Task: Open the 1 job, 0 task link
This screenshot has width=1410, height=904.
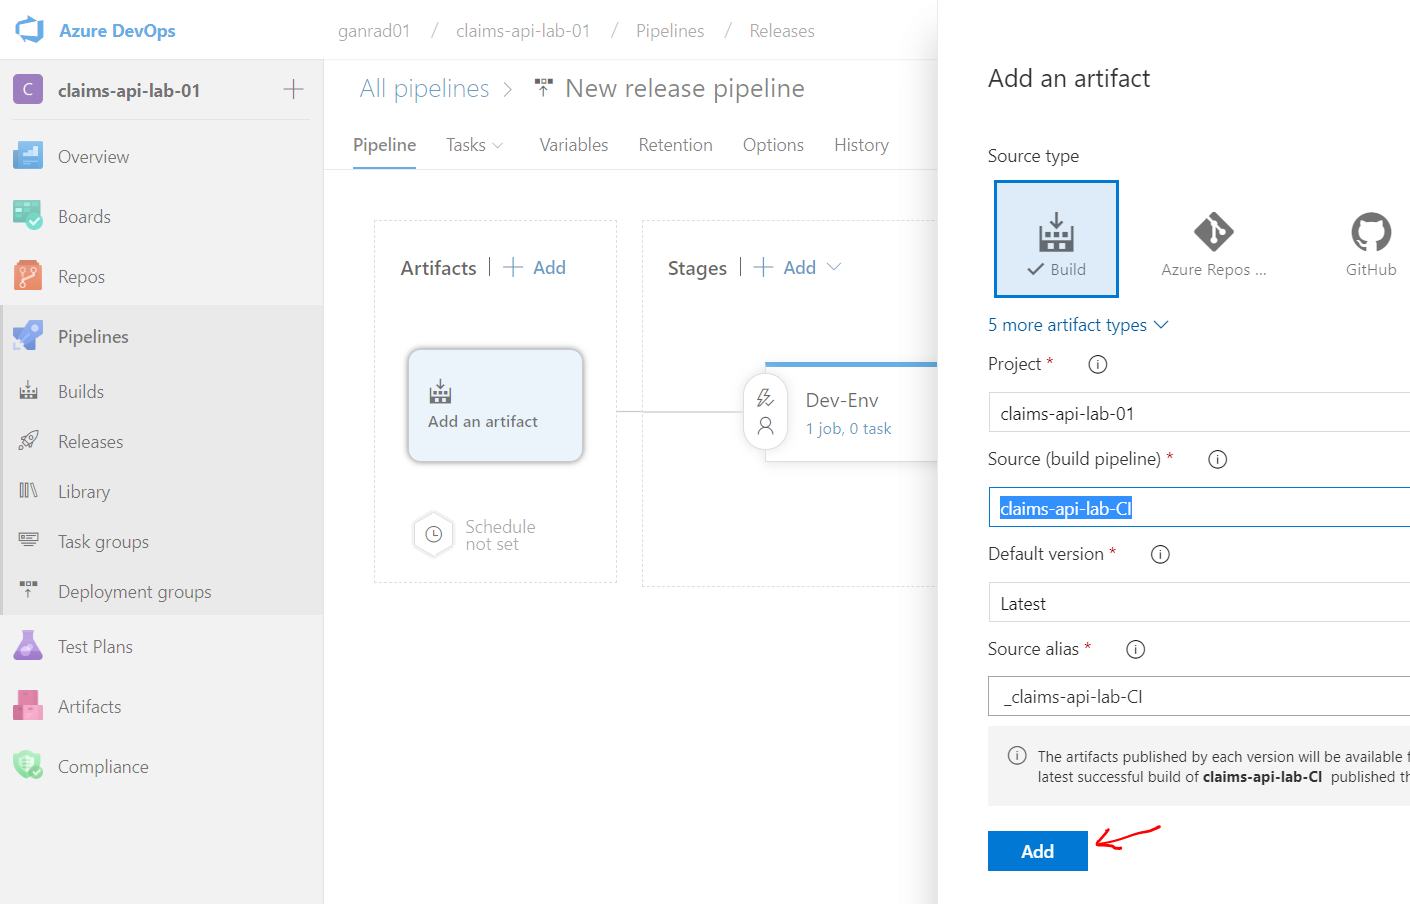Action: click(x=849, y=428)
